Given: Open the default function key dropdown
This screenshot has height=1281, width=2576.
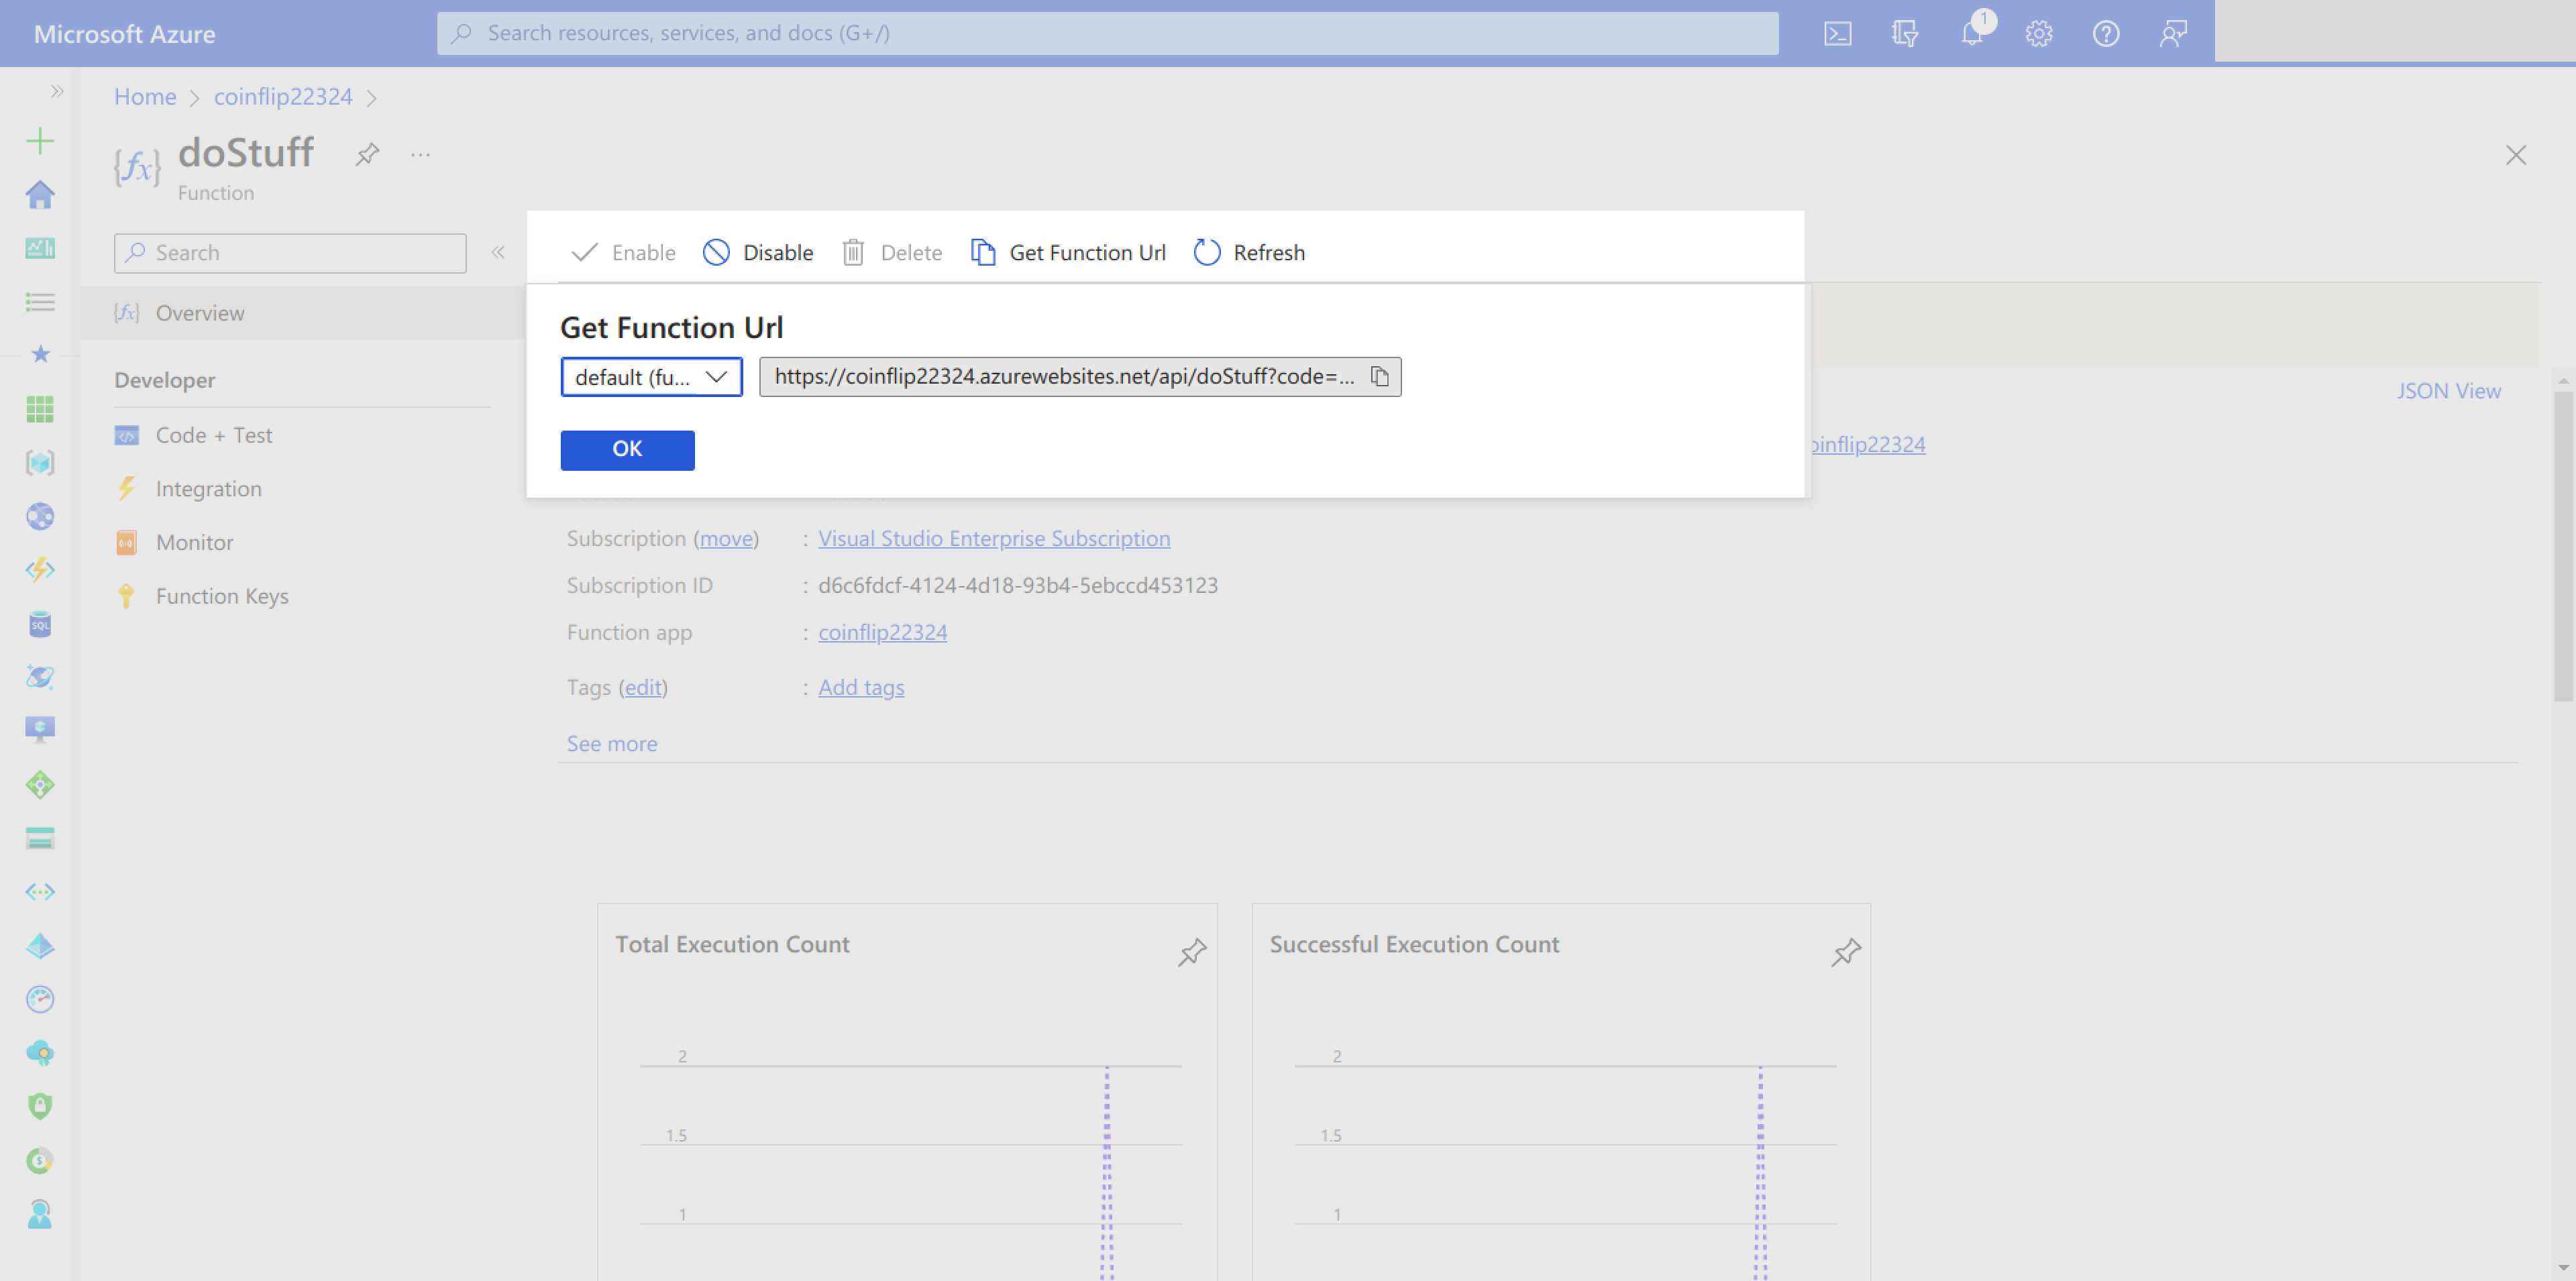Looking at the screenshot, I should point(651,377).
